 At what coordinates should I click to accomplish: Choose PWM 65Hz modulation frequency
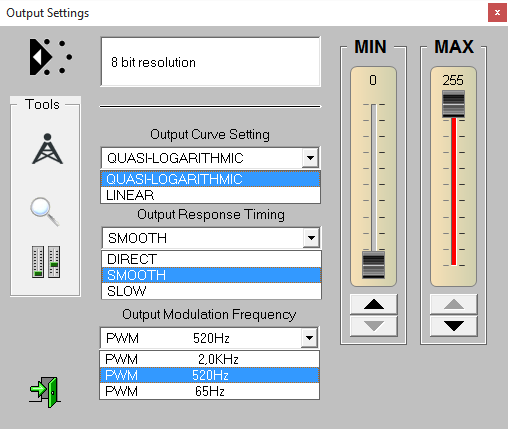pyautogui.click(x=209, y=391)
